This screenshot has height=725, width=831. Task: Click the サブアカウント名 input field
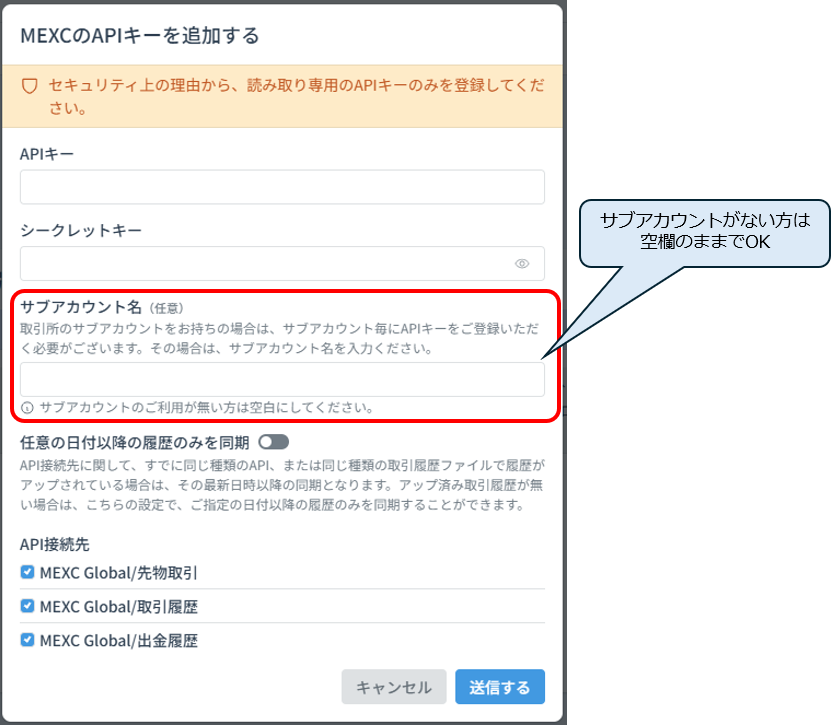tap(282, 379)
